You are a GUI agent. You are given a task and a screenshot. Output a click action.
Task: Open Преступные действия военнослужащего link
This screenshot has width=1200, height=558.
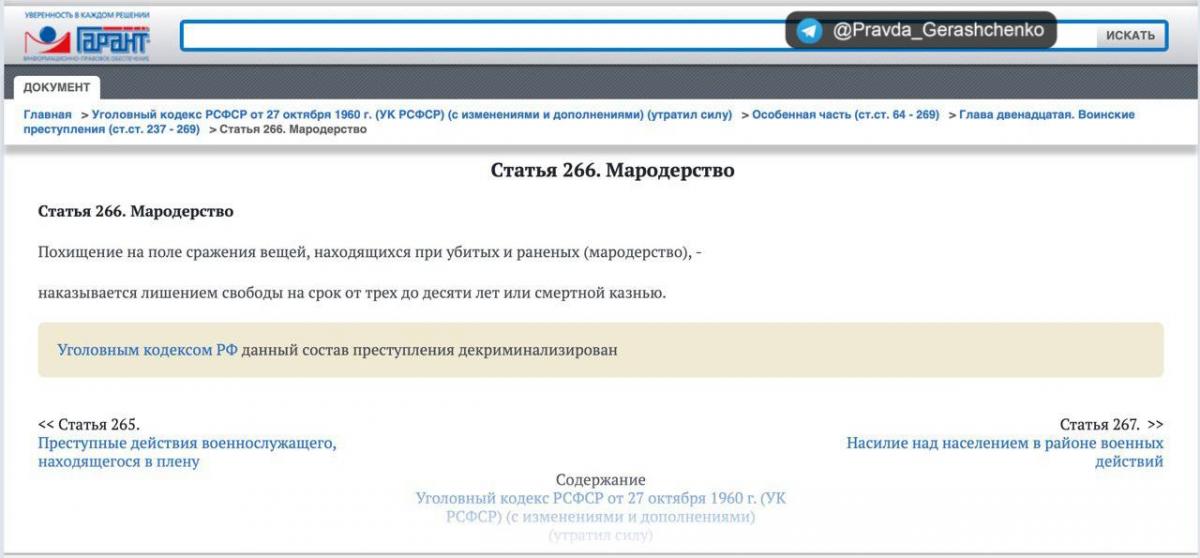click(x=187, y=443)
